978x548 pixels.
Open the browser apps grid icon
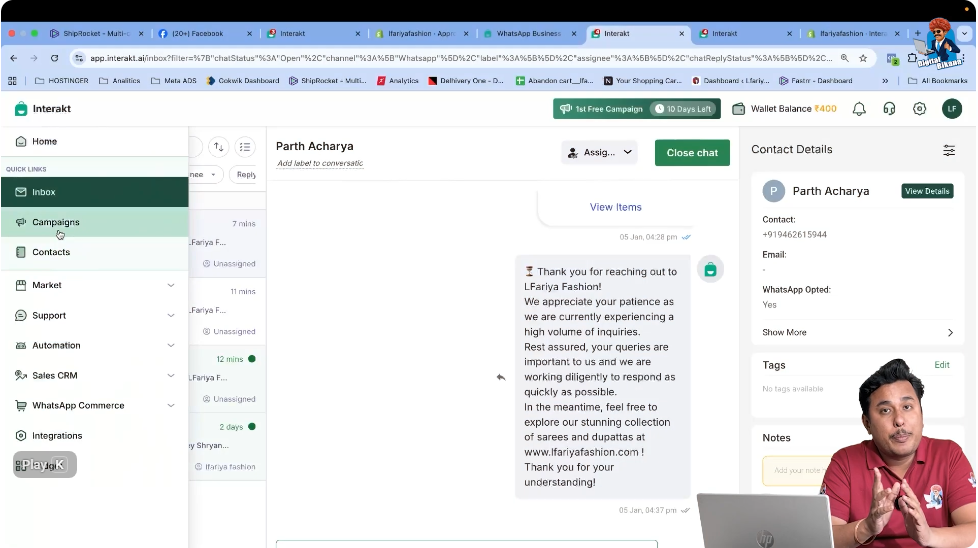(x=12, y=80)
